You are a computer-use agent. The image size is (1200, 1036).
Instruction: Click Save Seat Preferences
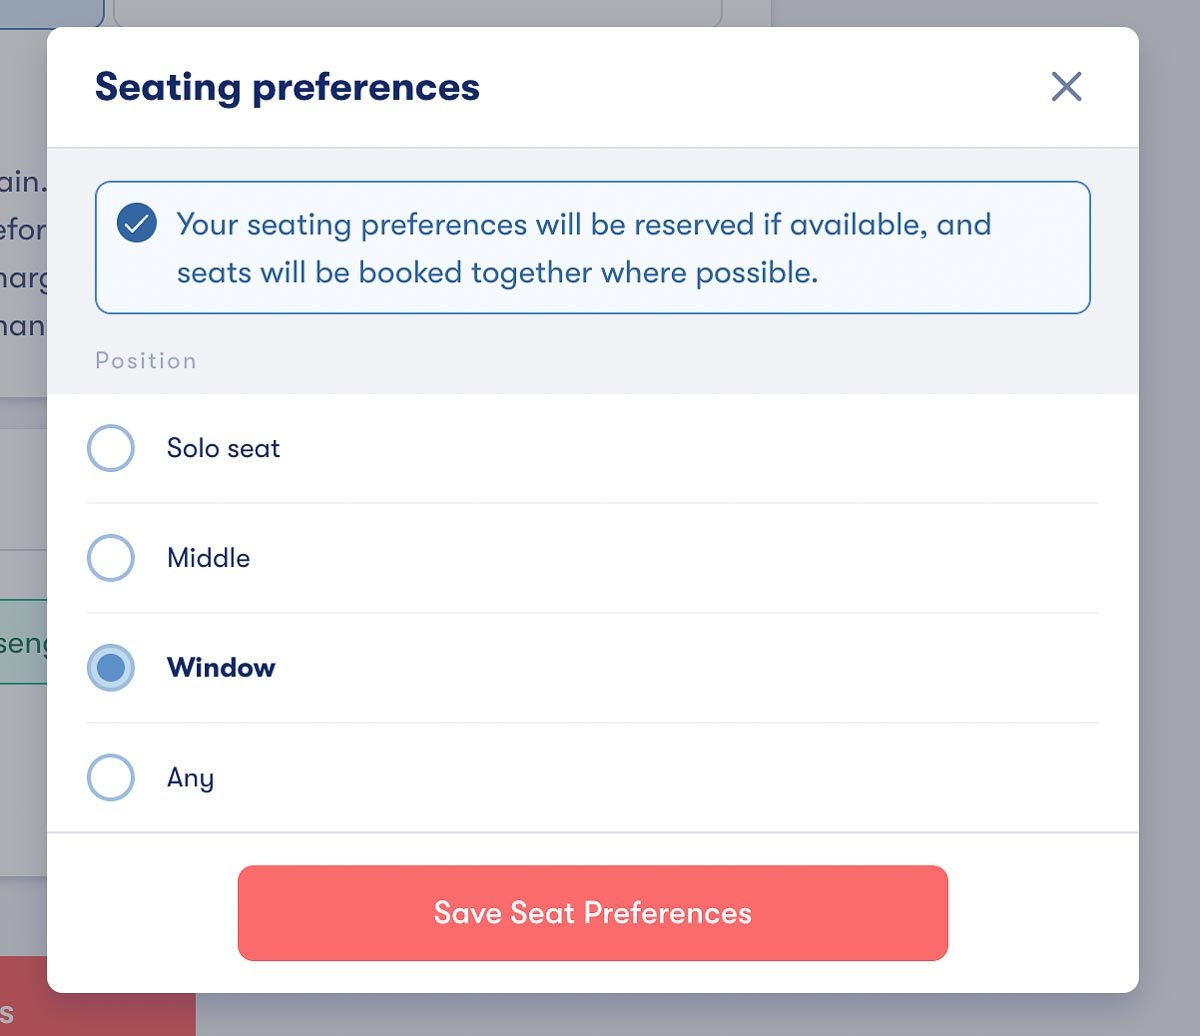(x=592, y=912)
